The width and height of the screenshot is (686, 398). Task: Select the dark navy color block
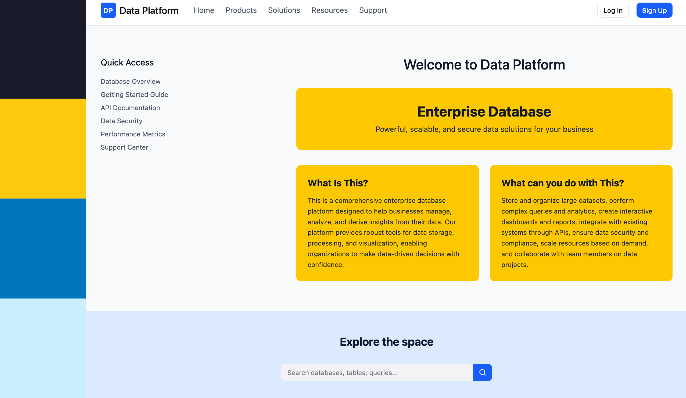click(x=43, y=49)
